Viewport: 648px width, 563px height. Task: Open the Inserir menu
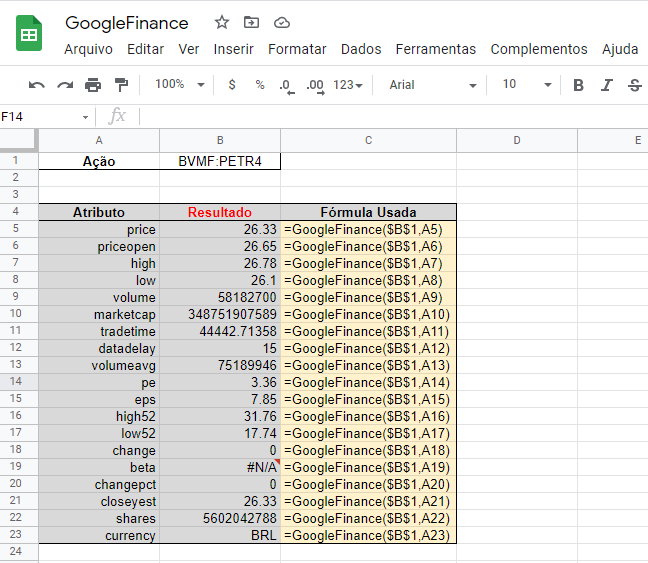tap(233, 49)
